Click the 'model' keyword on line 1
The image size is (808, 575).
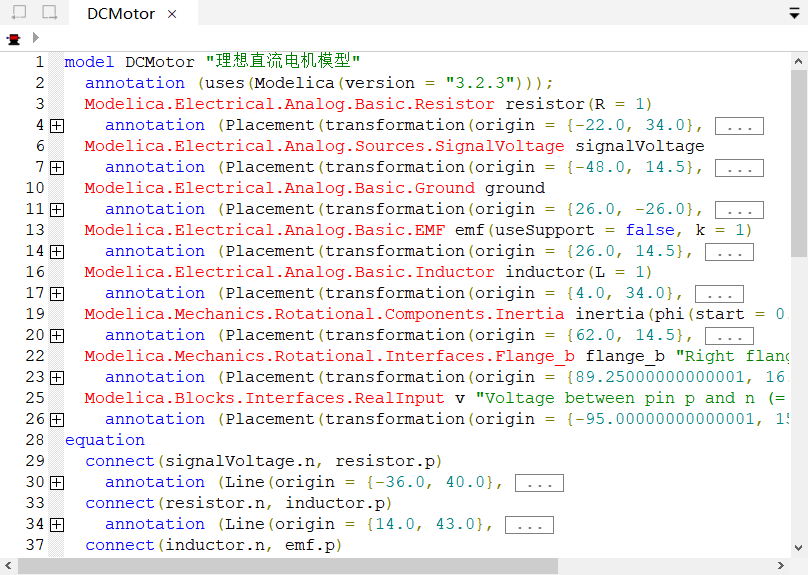click(89, 62)
